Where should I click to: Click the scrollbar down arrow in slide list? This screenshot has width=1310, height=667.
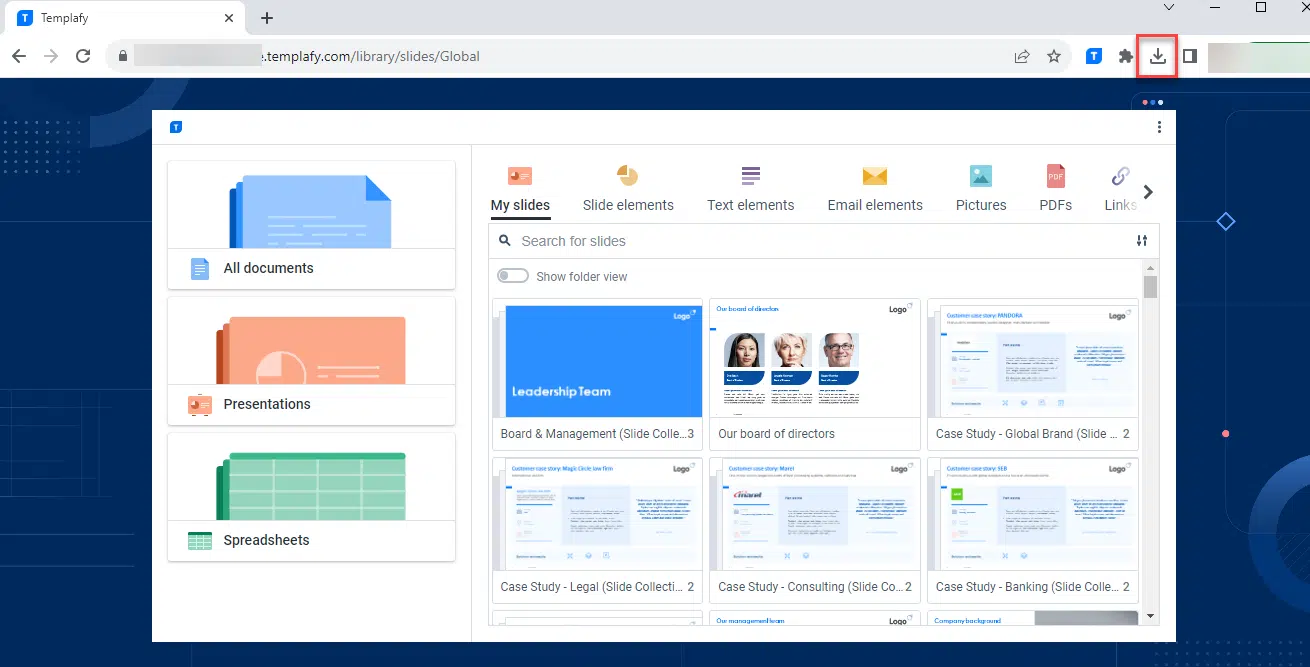point(1151,616)
